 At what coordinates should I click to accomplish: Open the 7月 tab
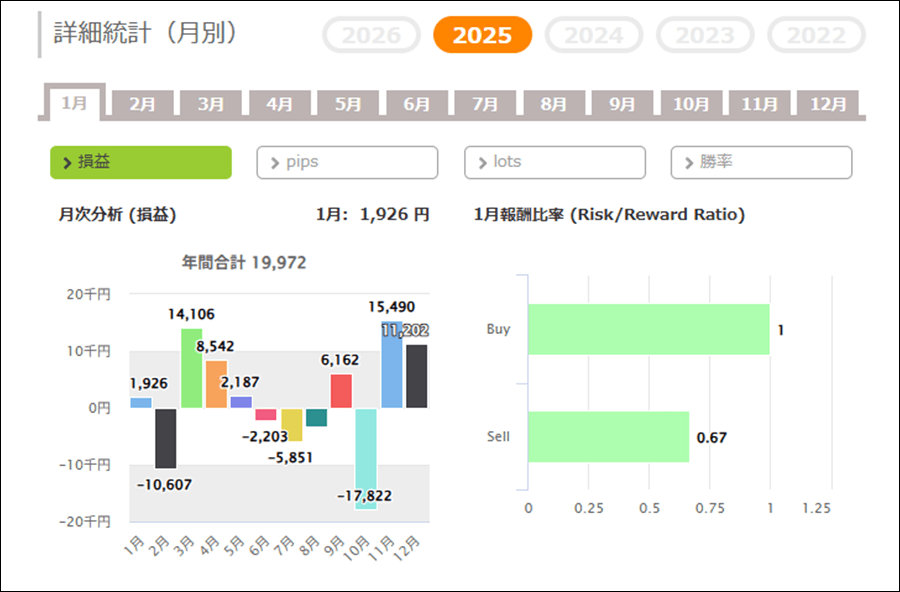485,104
